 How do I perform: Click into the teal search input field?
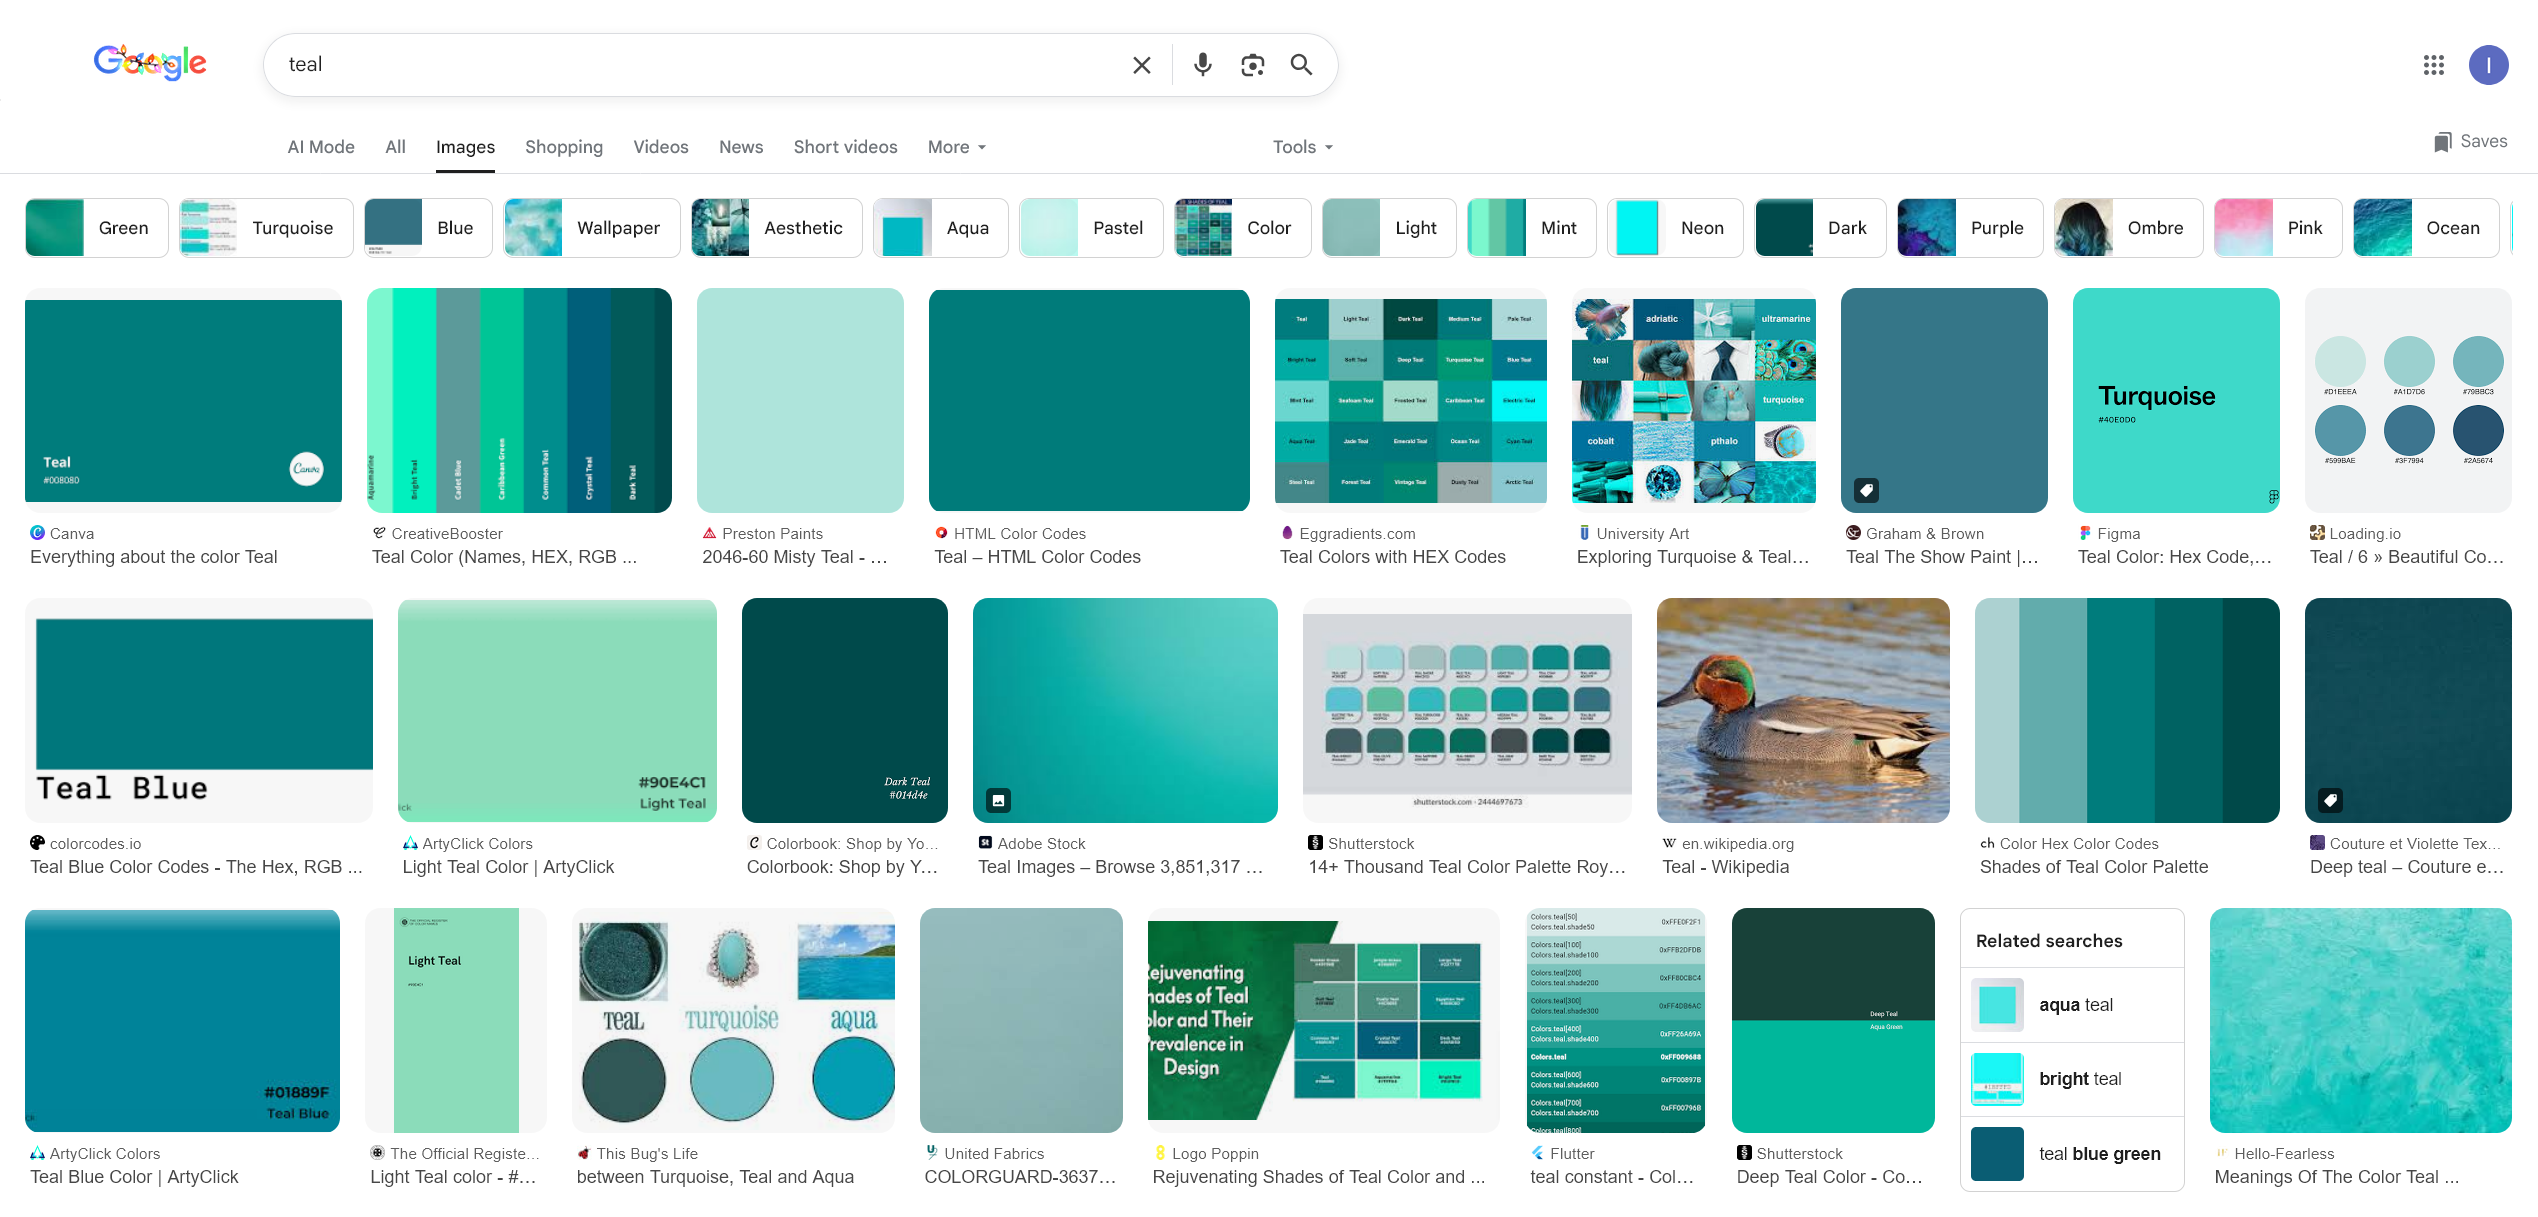coord(700,65)
